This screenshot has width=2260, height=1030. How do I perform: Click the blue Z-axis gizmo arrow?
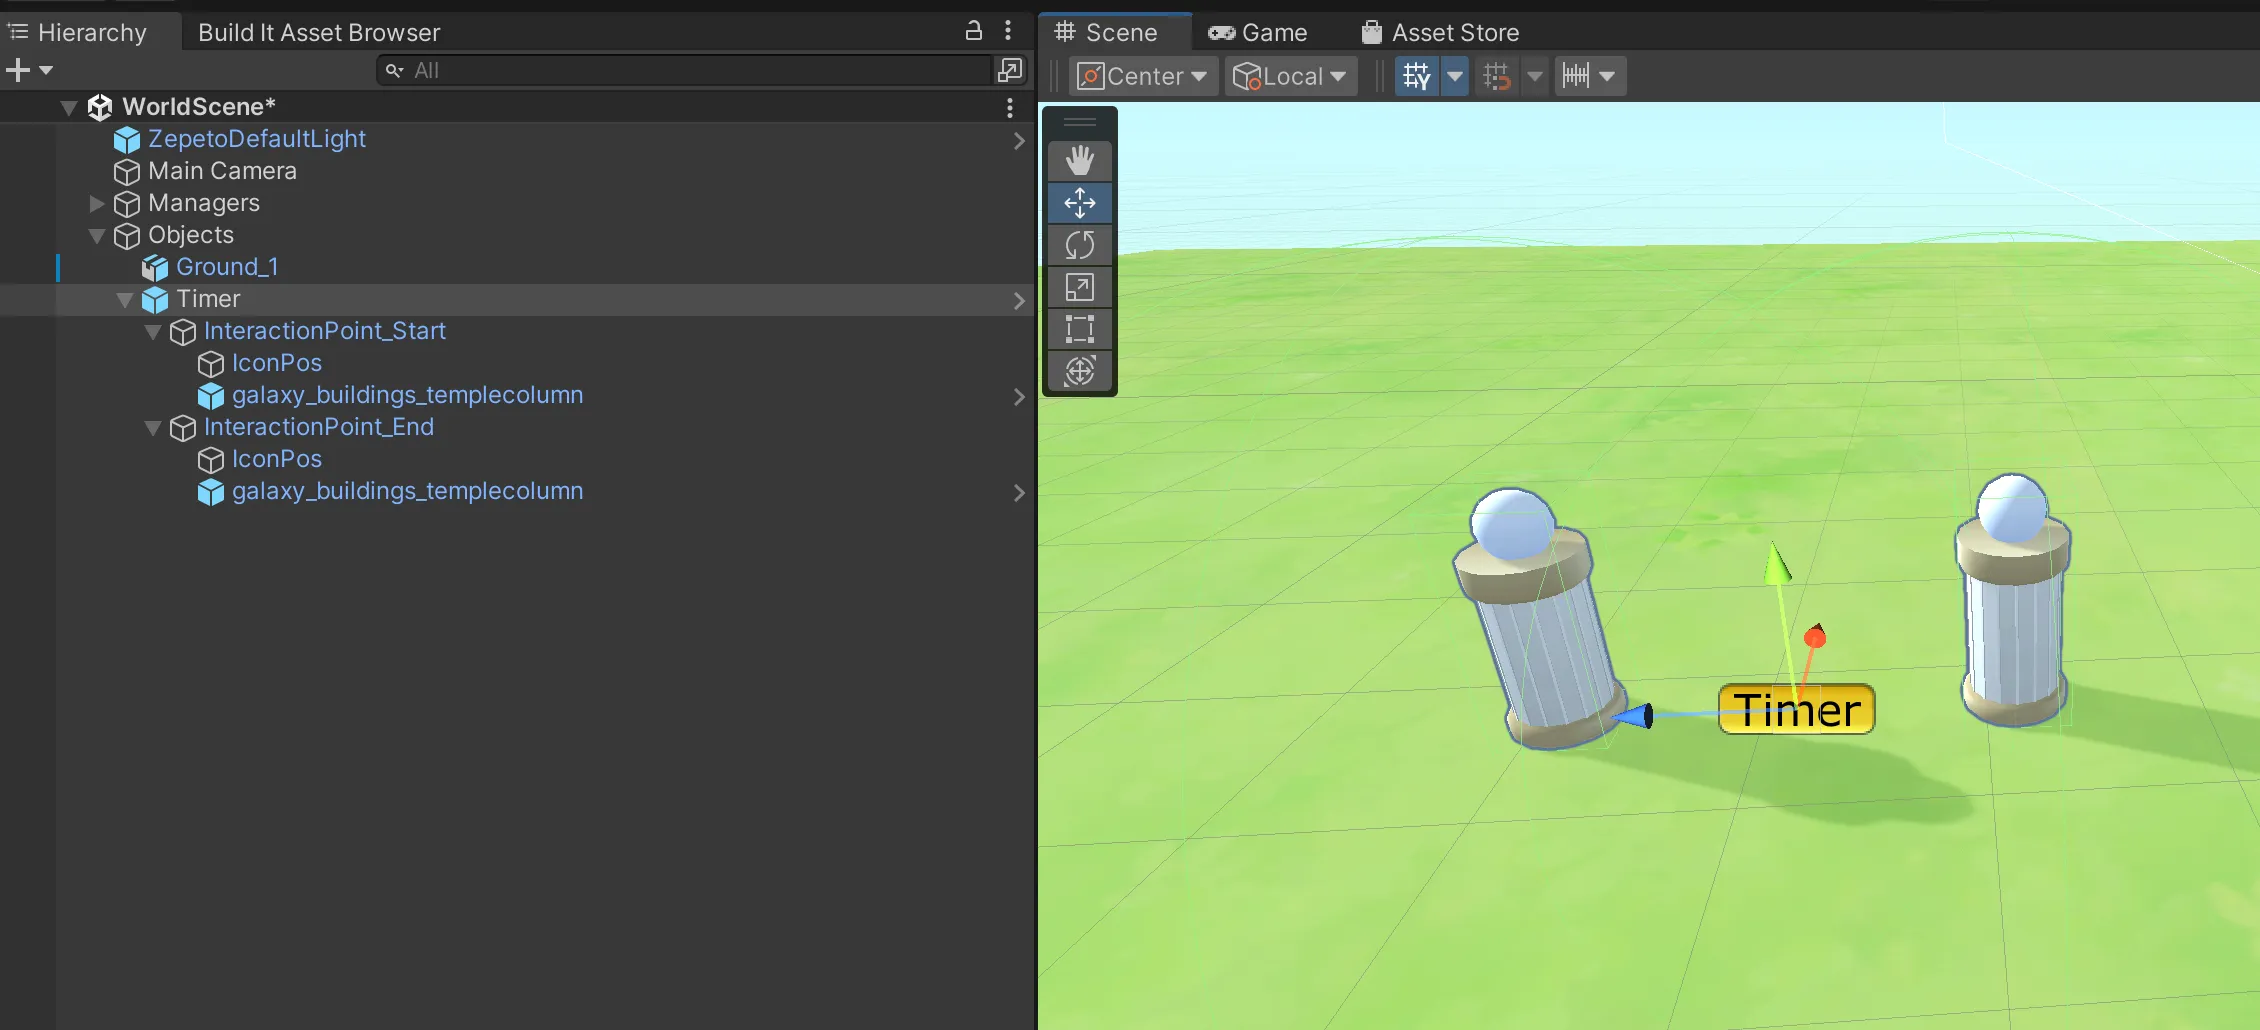(1632, 716)
